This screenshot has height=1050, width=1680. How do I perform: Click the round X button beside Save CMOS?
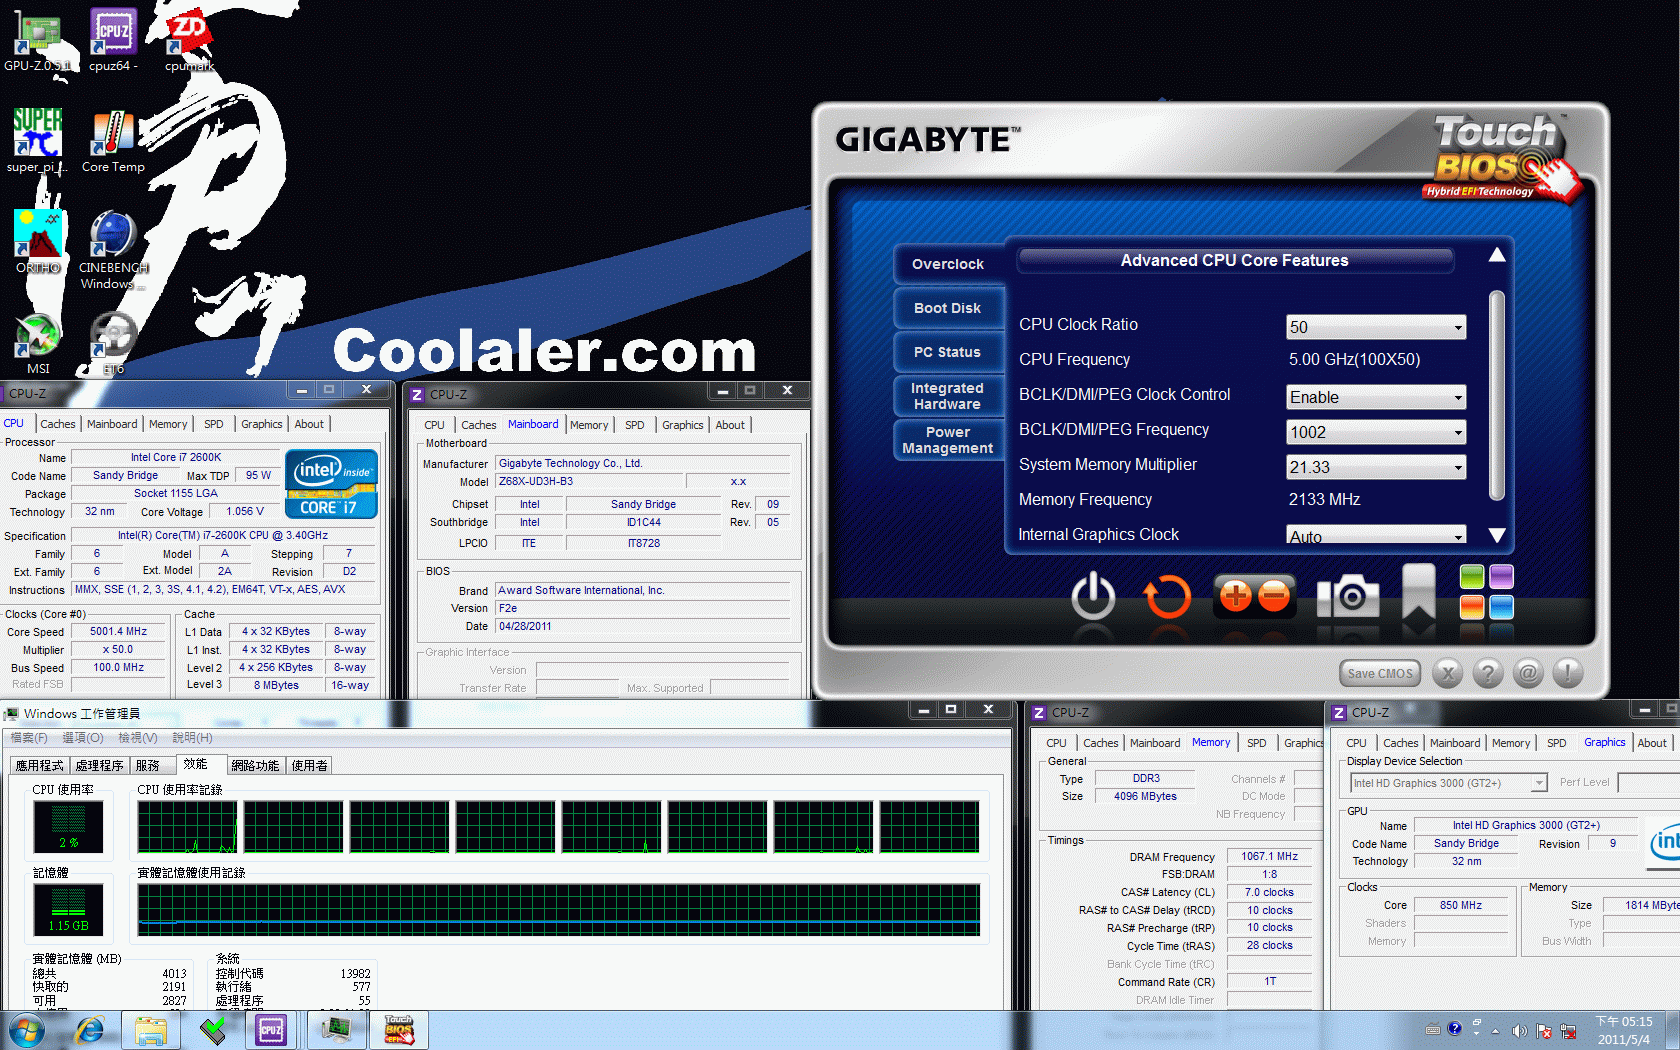click(1447, 674)
